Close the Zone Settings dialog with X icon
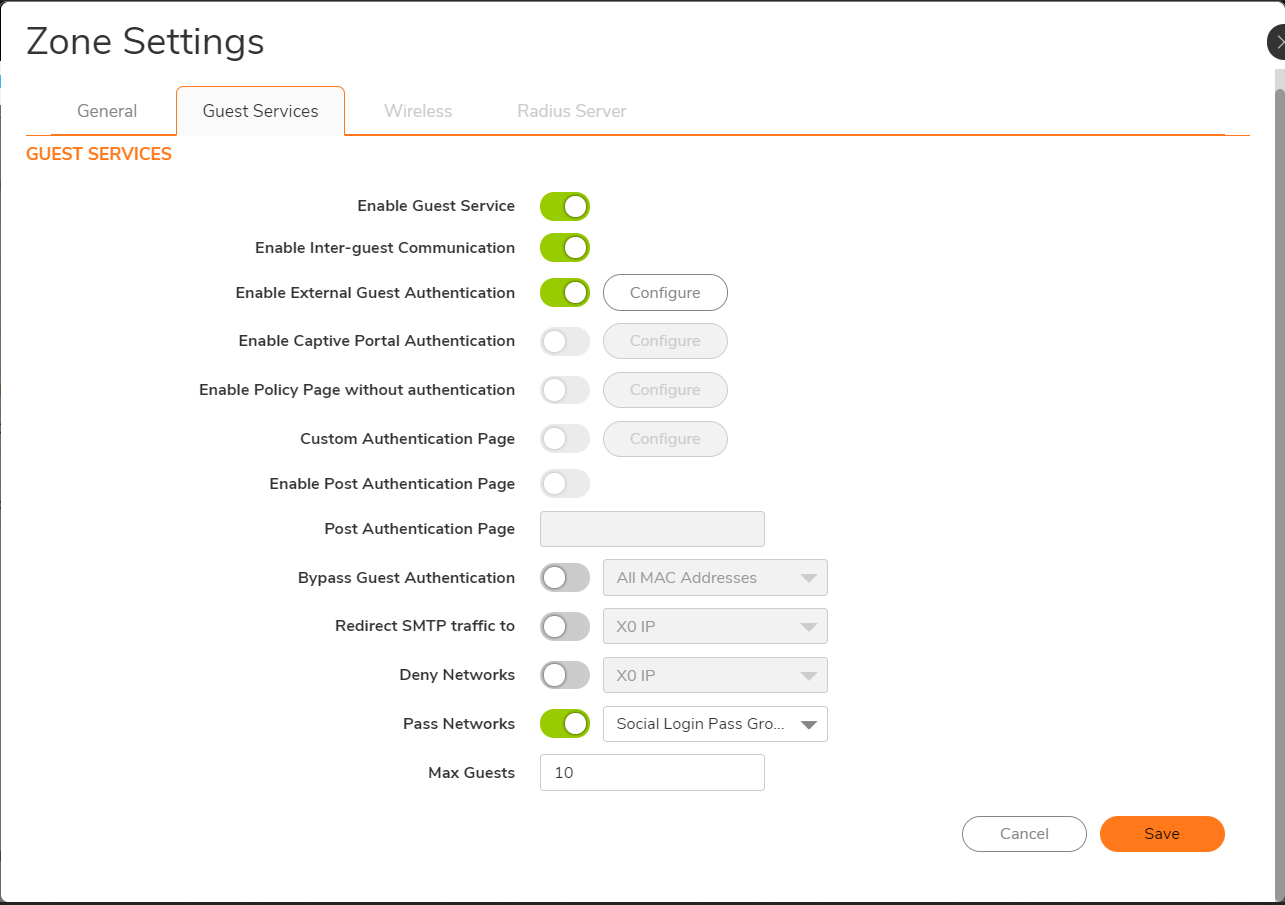The width and height of the screenshot is (1285, 905). (1278, 42)
